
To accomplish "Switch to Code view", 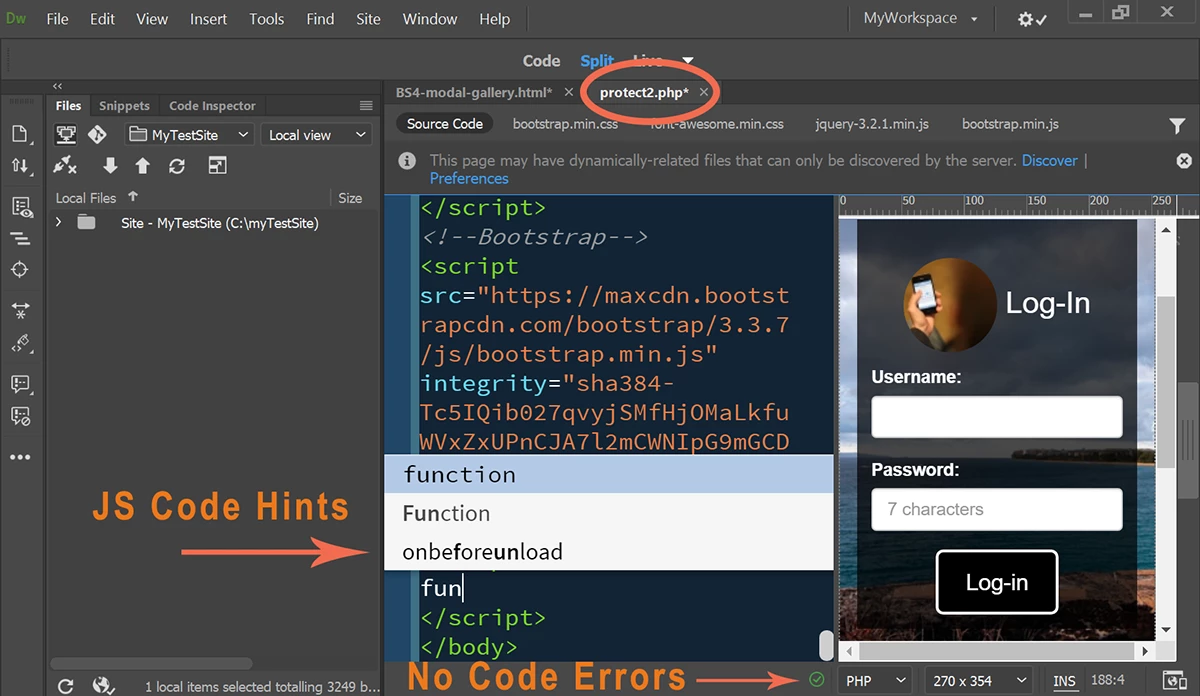I will coord(541,61).
